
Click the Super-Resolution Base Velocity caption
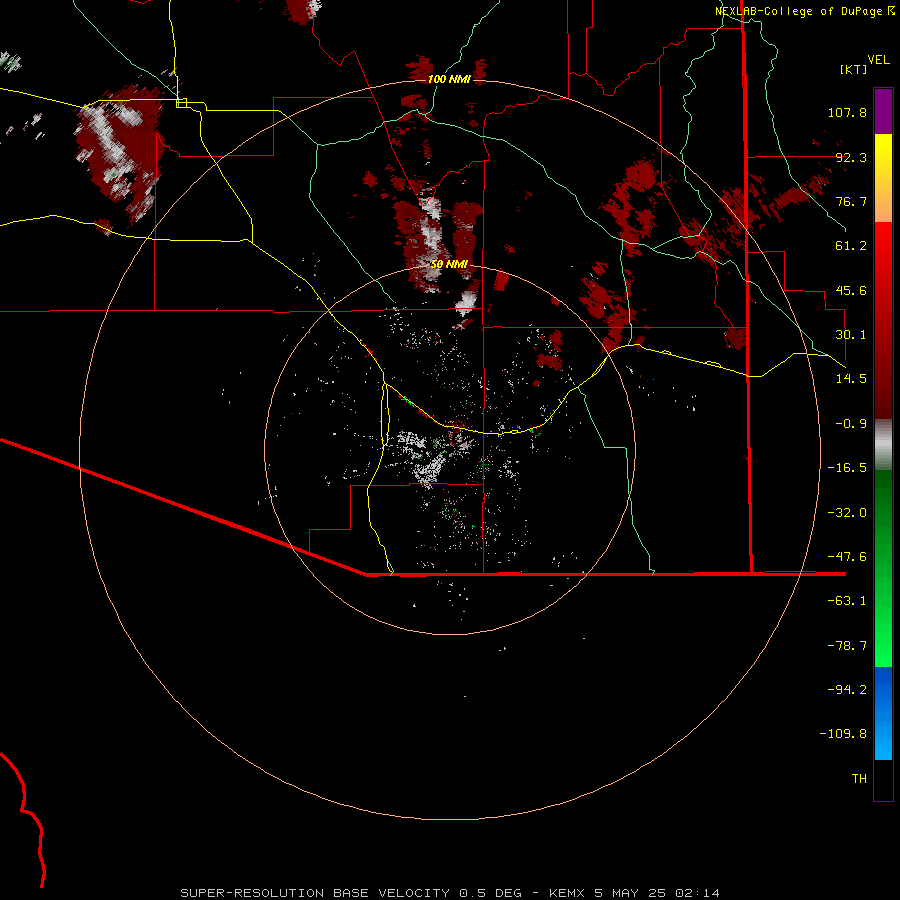click(x=449, y=893)
